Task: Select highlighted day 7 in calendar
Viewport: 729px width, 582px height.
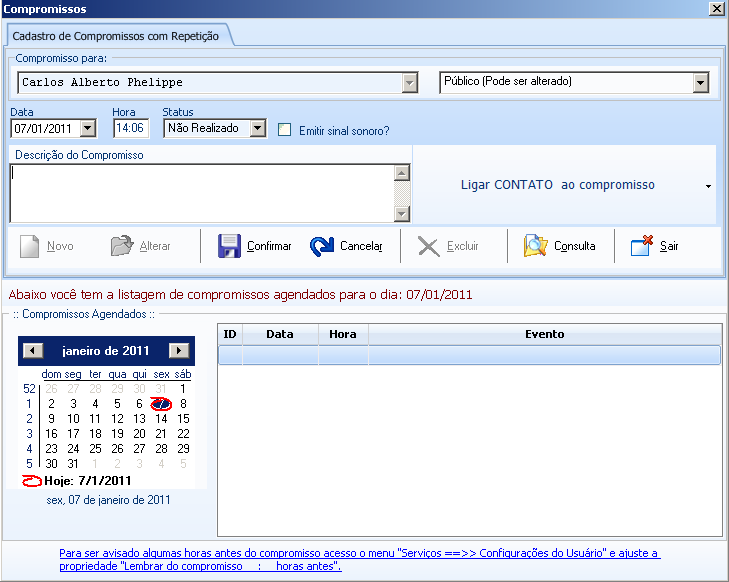Action: [x=161, y=404]
